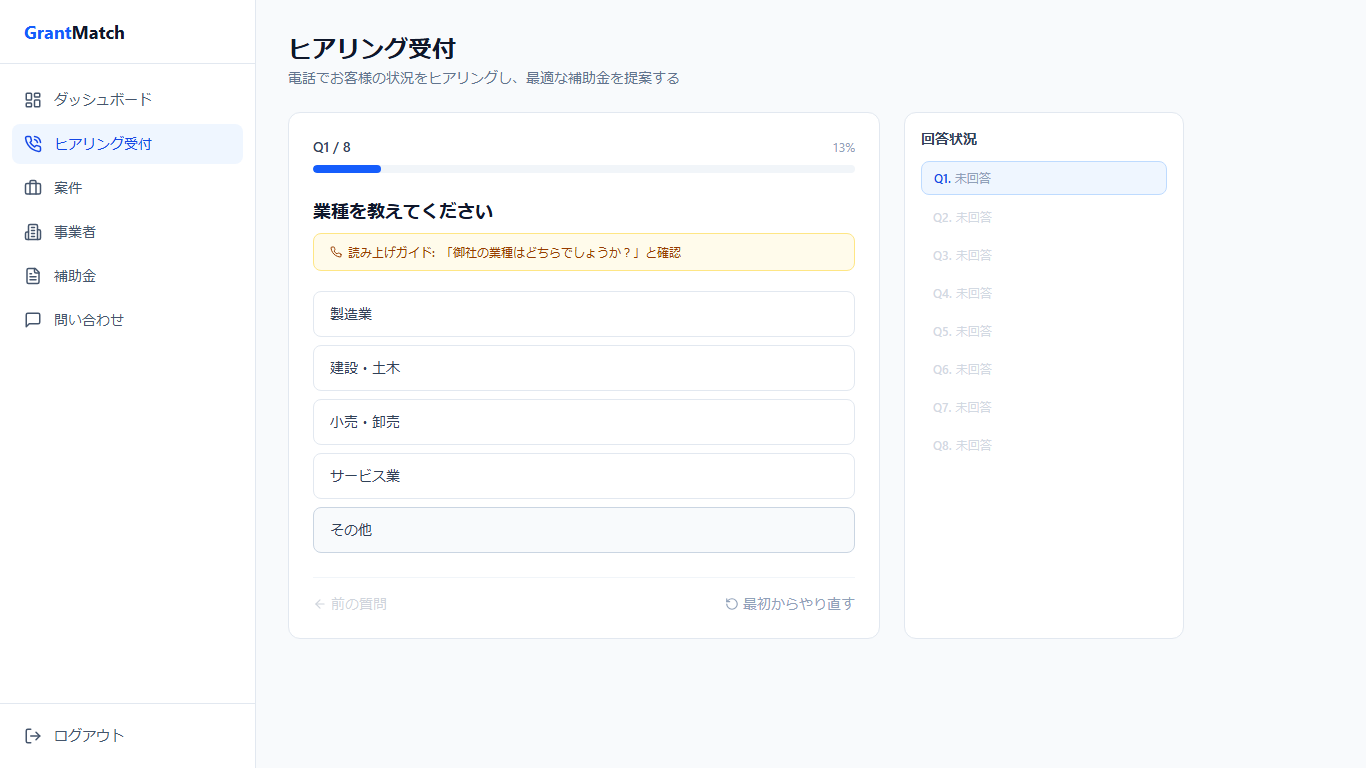Click the GrantMatch logo
Screen dimensions: 1366x768
(73, 32)
